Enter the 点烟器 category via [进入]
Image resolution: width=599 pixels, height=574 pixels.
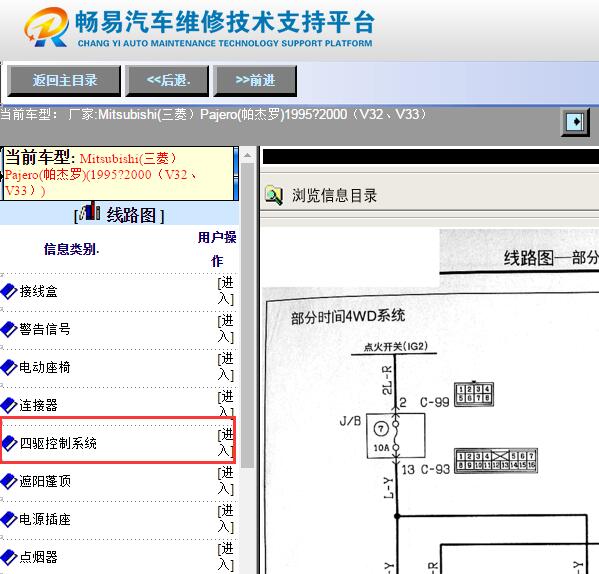click(226, 556)
